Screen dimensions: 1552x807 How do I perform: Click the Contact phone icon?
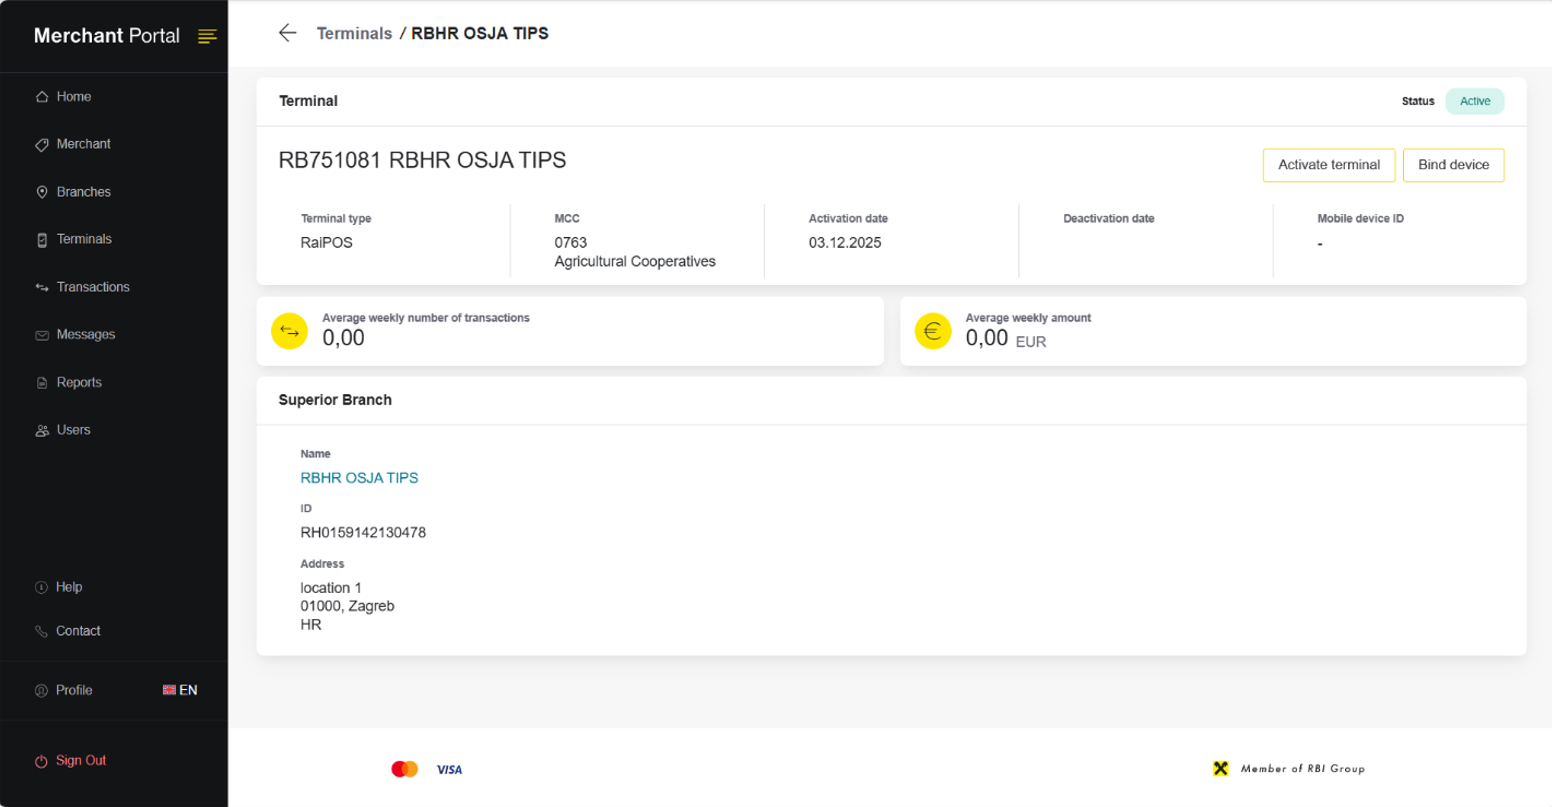[x=41, y=631]
